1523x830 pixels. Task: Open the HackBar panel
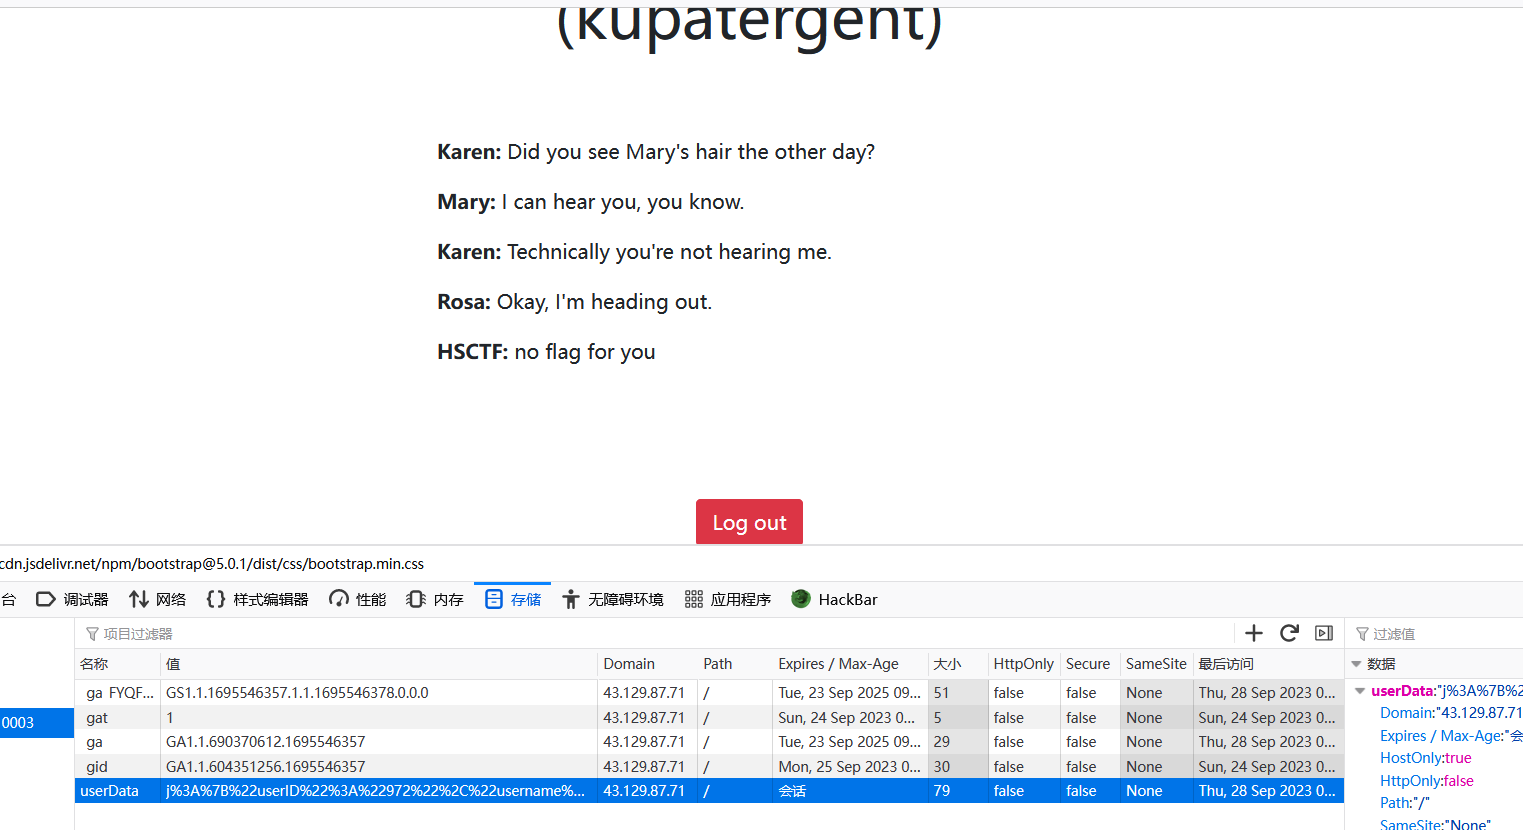834,599
